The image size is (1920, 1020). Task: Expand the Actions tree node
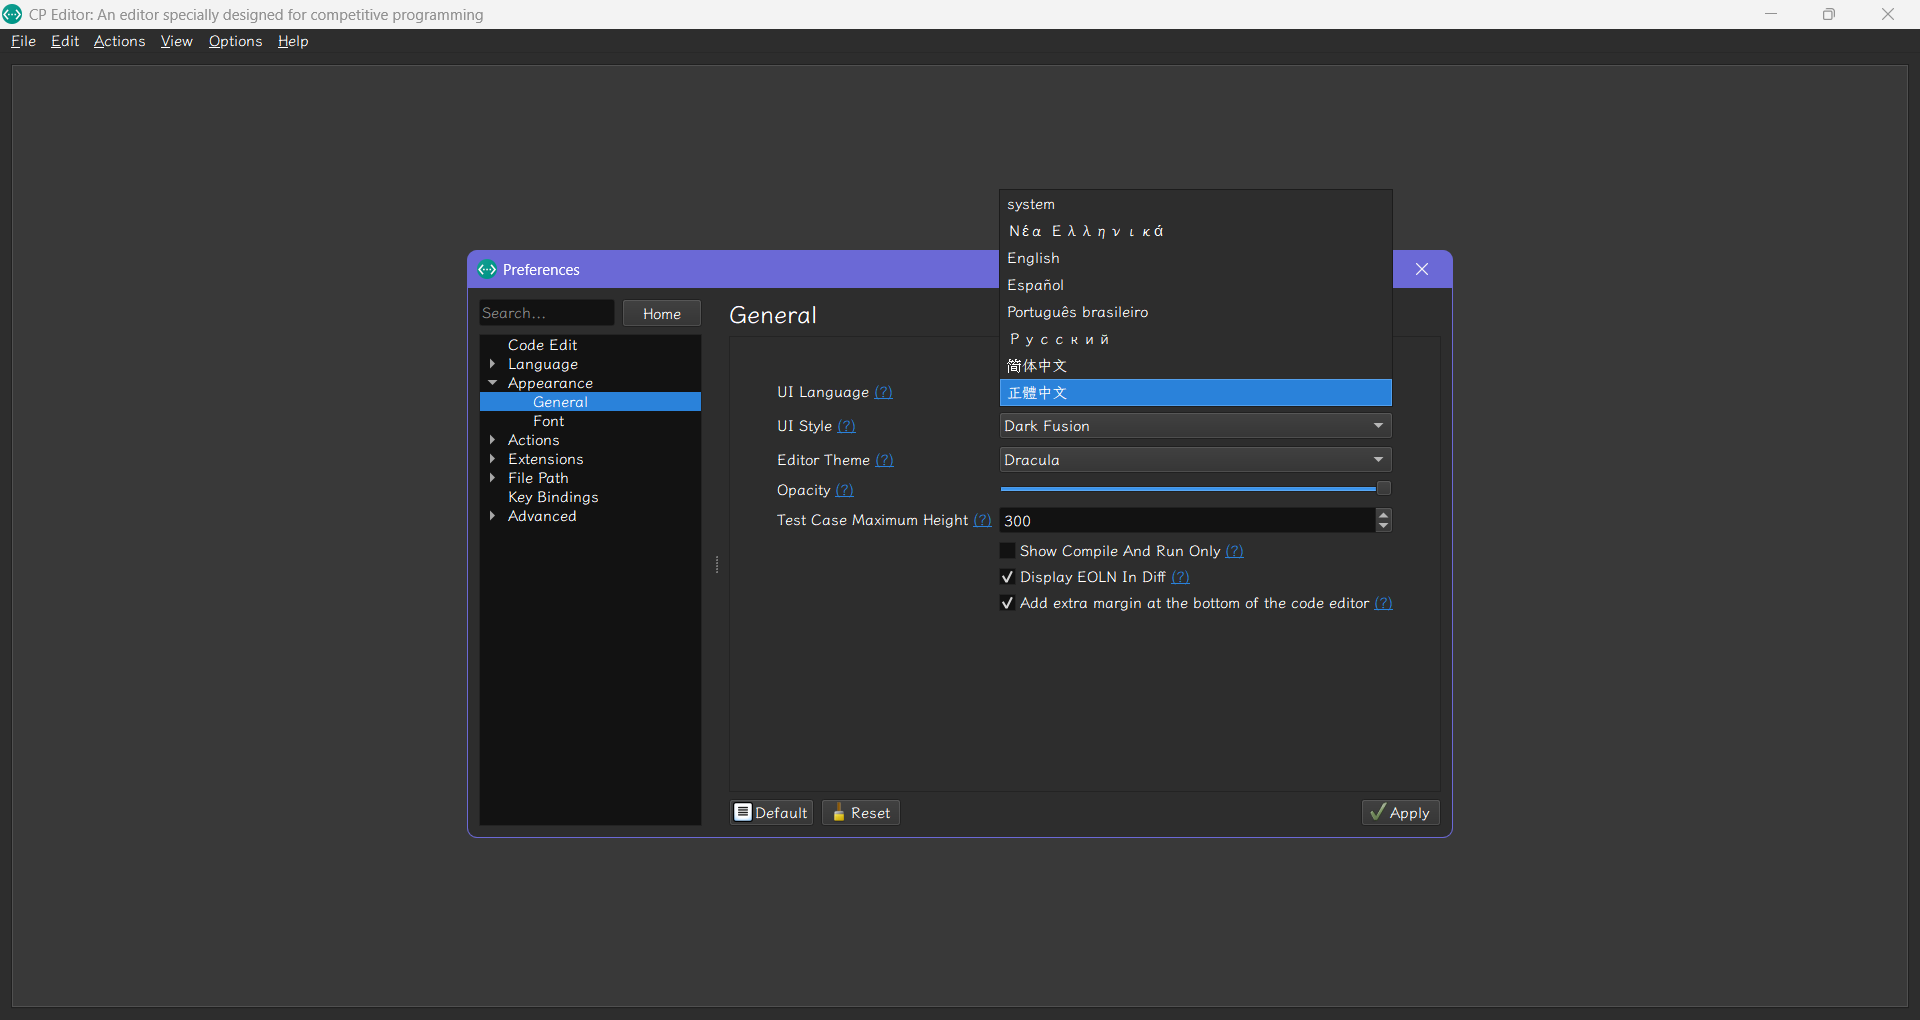click(x=493, y=440)
